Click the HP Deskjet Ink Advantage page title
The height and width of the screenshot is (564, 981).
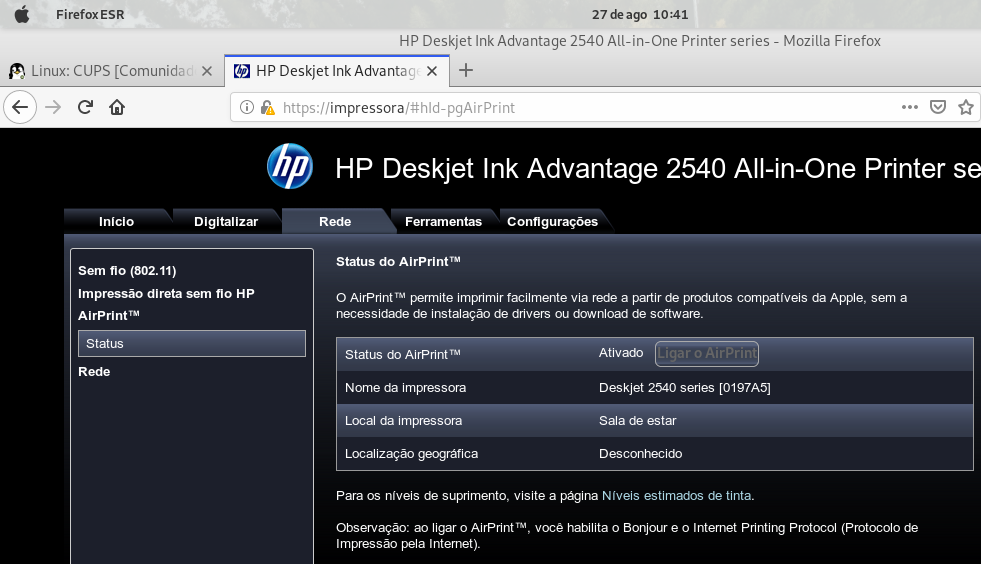point(658,168)
